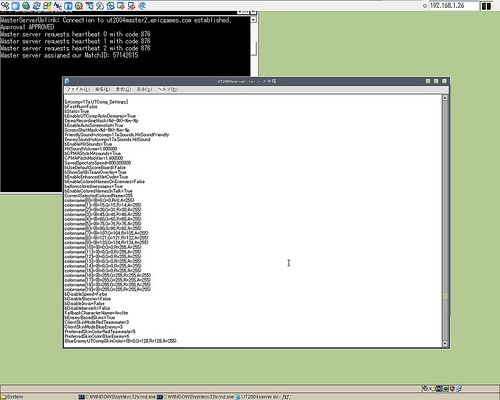The image size is (500, 400).
Task: Click the HitSoundVolume=1.000000 line
Action: point(91,148)
